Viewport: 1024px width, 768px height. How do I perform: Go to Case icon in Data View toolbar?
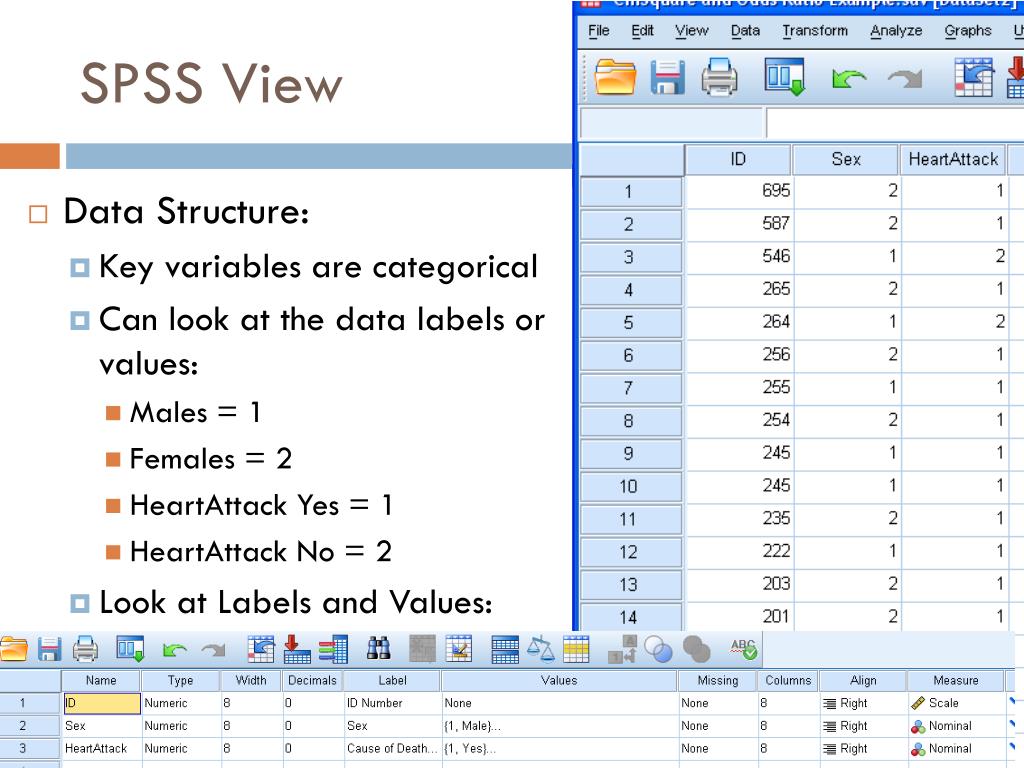[x=974, y=77]
